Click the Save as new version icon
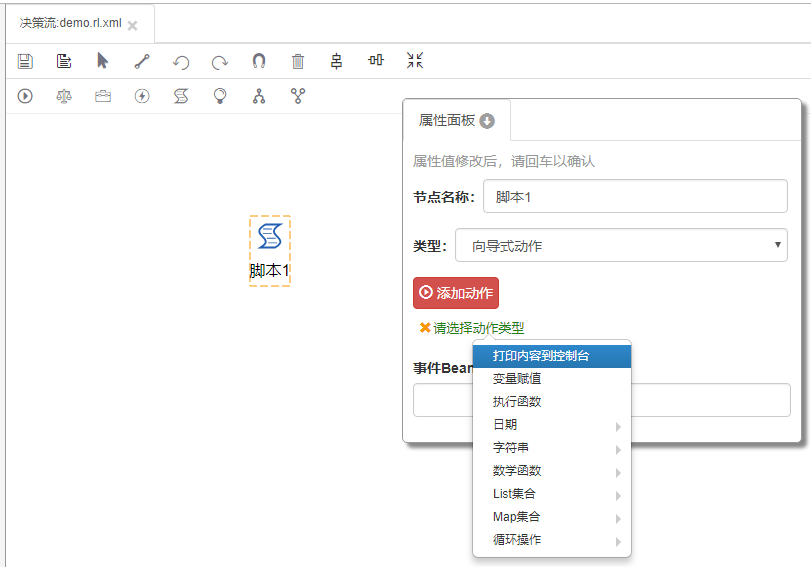The height and width of the screenshot is (567, 811). pos(64,61)
